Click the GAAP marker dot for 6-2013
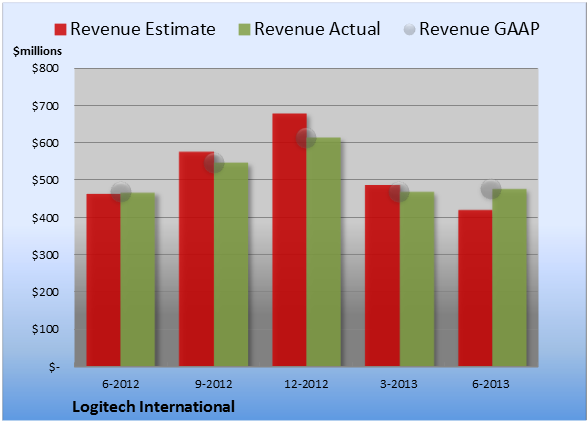The height and width of the screenshot is (422, 588). point(491,189)
